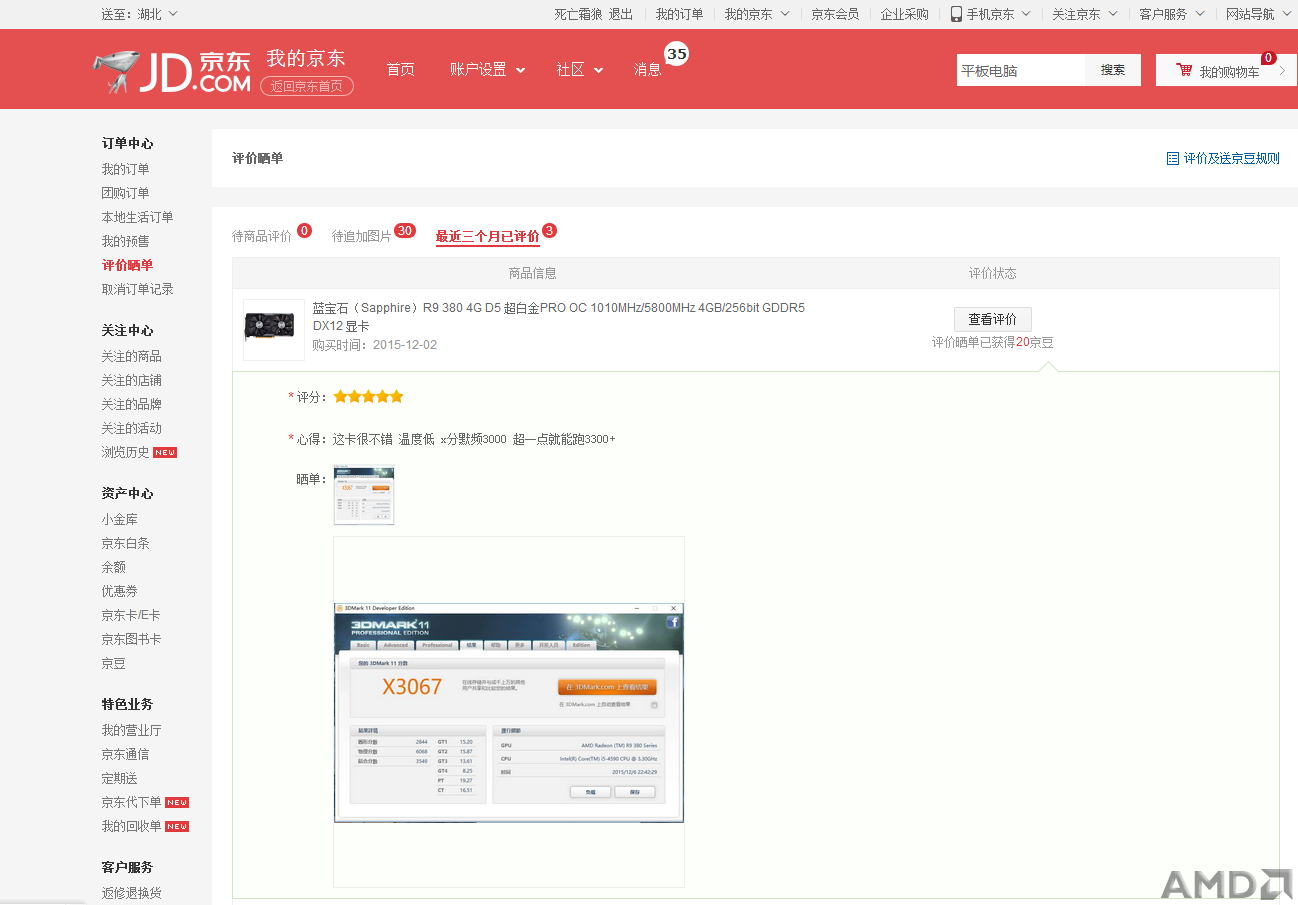Open 关注的活动 in the sidebar
1298x905 pixels.
click(x=131, y=428)
